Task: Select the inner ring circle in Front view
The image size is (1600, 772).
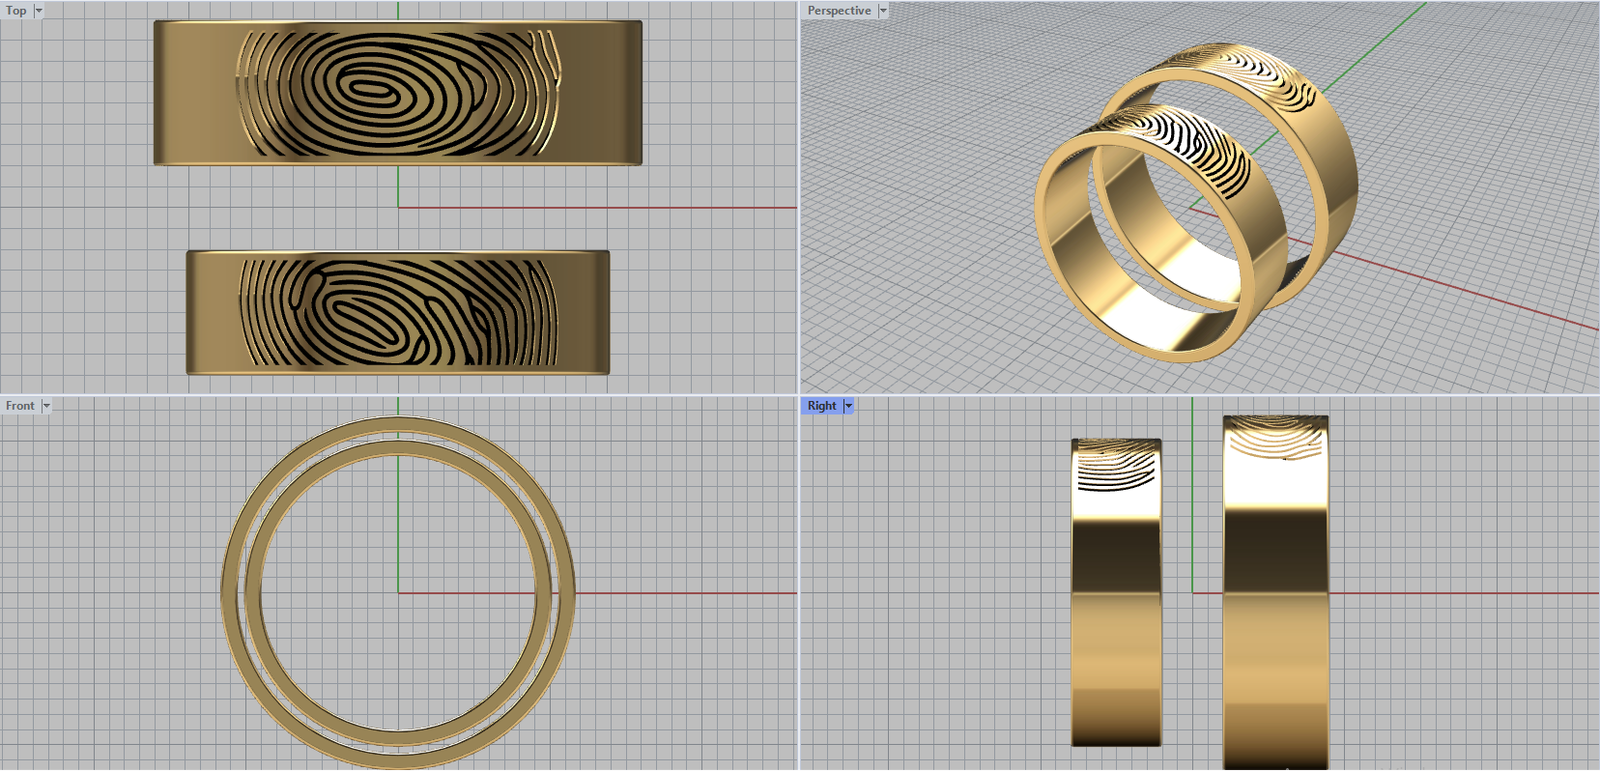Action: 252,594
